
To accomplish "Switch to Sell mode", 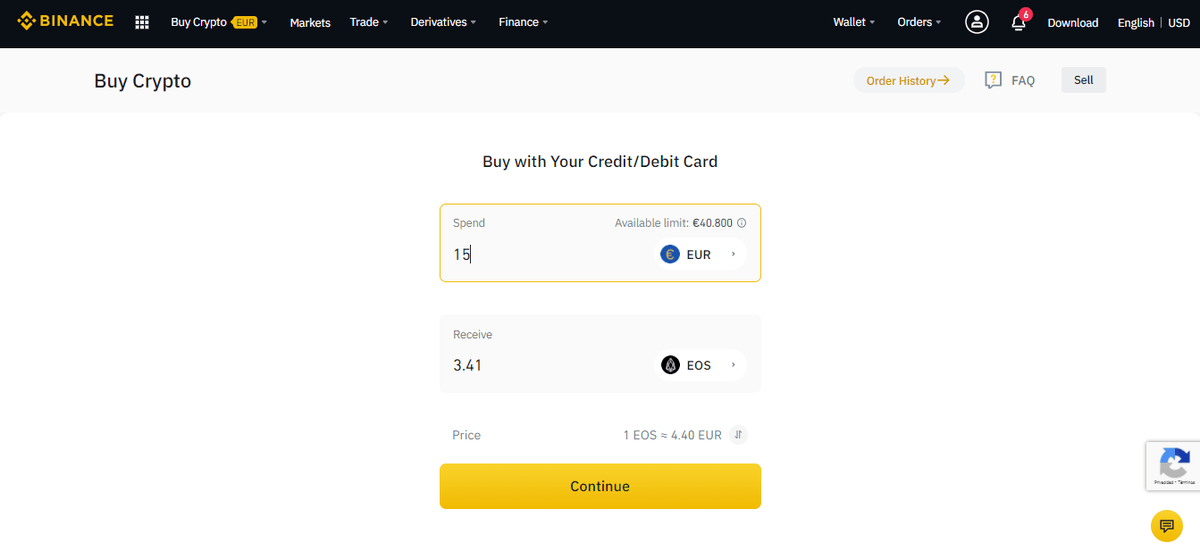I will [x=1083, y=80].
